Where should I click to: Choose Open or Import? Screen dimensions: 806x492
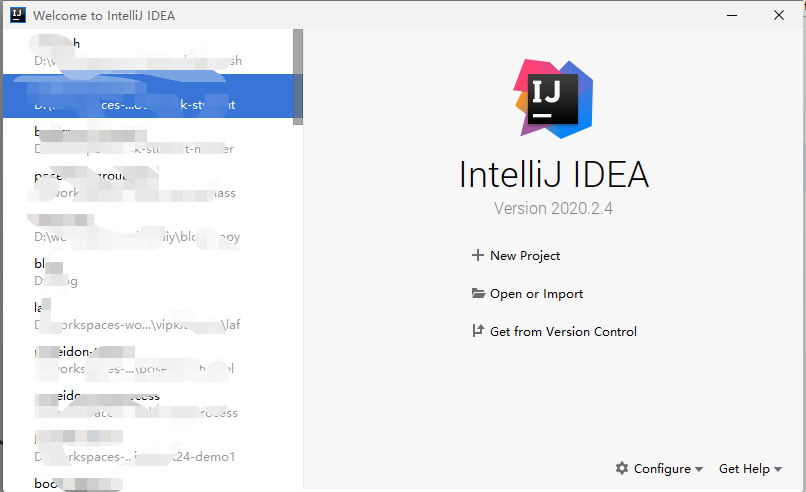coord(527,294)
